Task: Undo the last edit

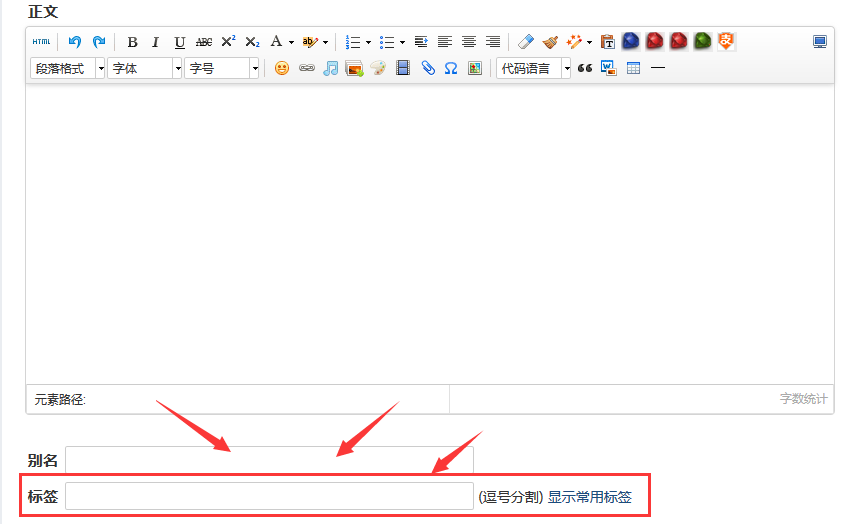Action: tap(75, 42)
